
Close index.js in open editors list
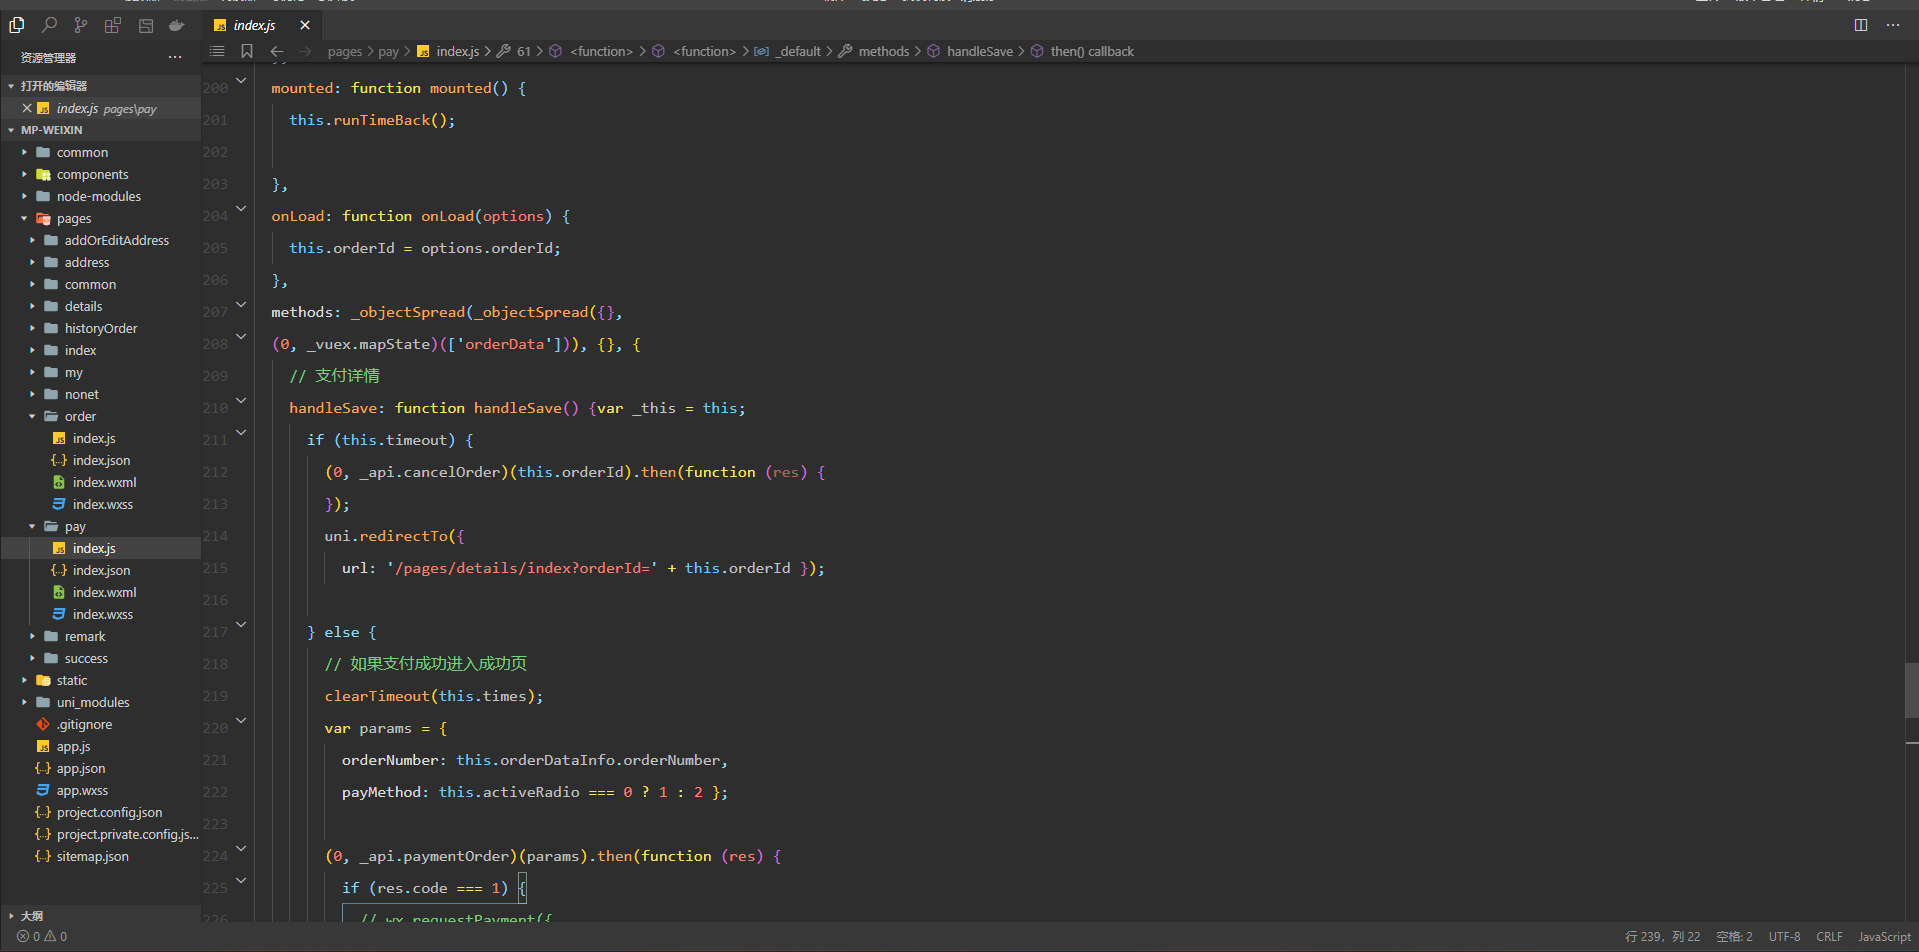point(27,108)
